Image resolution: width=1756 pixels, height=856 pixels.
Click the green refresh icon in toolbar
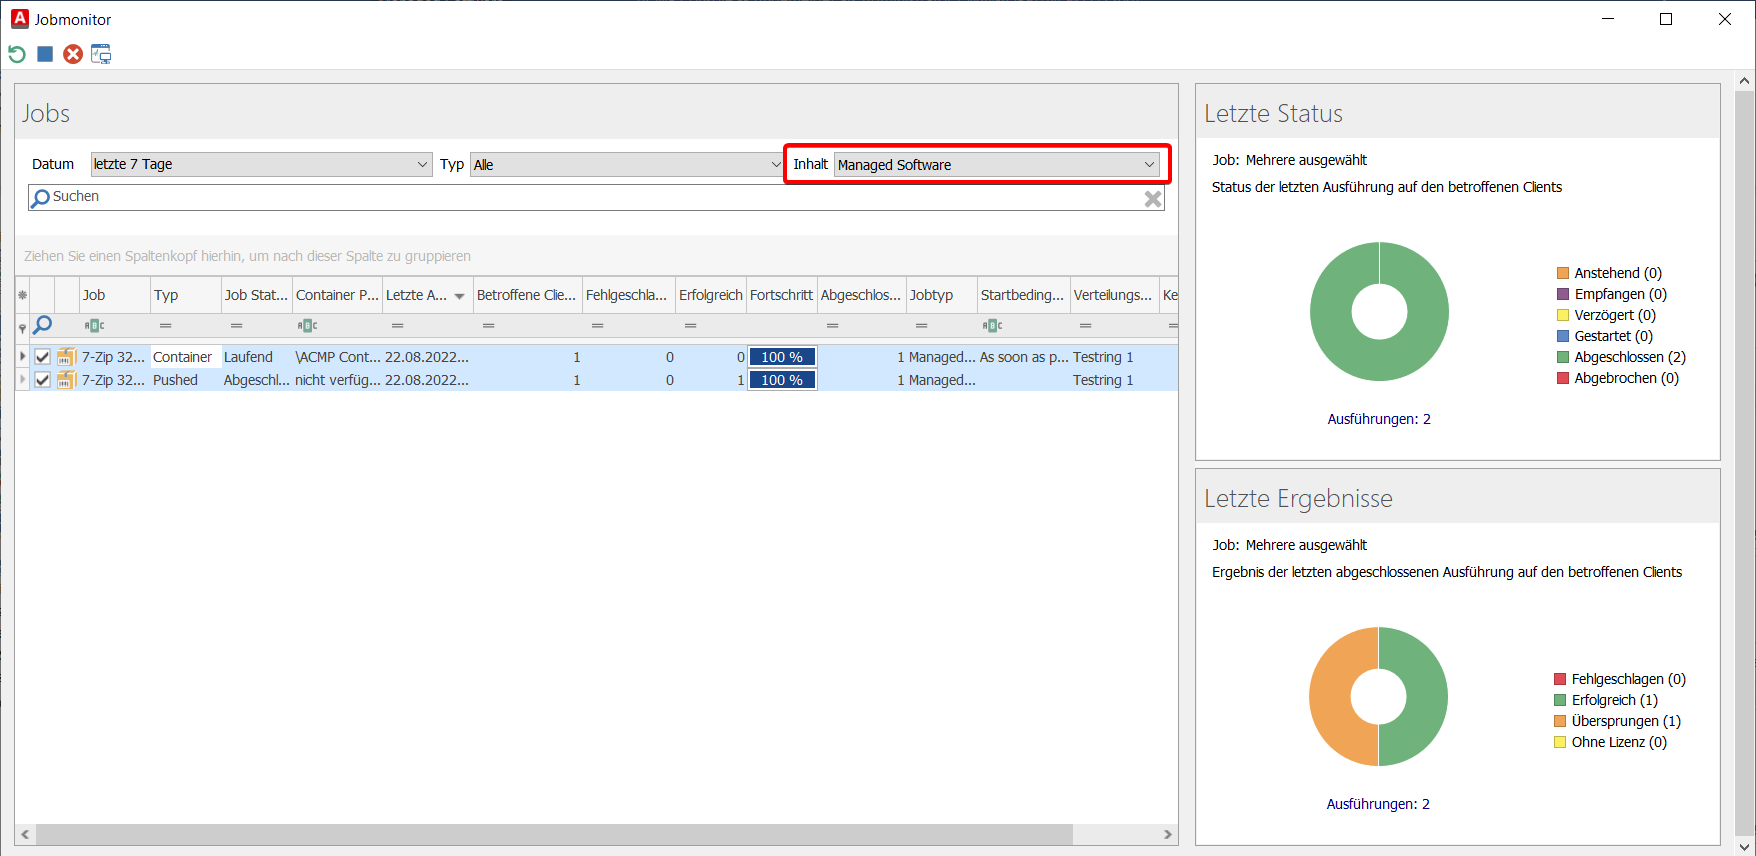(x=17, y=54)
